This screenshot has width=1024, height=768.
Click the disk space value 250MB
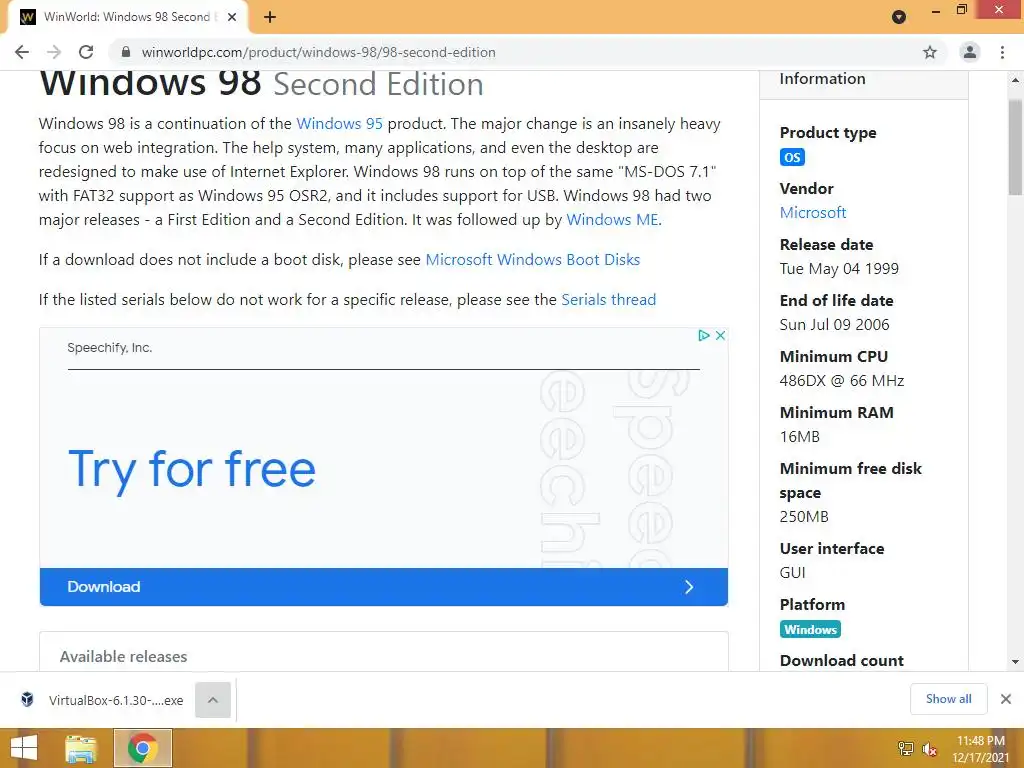(x=804, y=517)
